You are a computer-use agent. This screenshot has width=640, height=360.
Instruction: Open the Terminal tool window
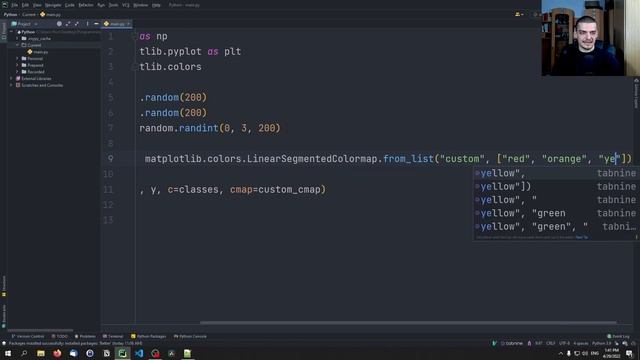tap(113, 337)
